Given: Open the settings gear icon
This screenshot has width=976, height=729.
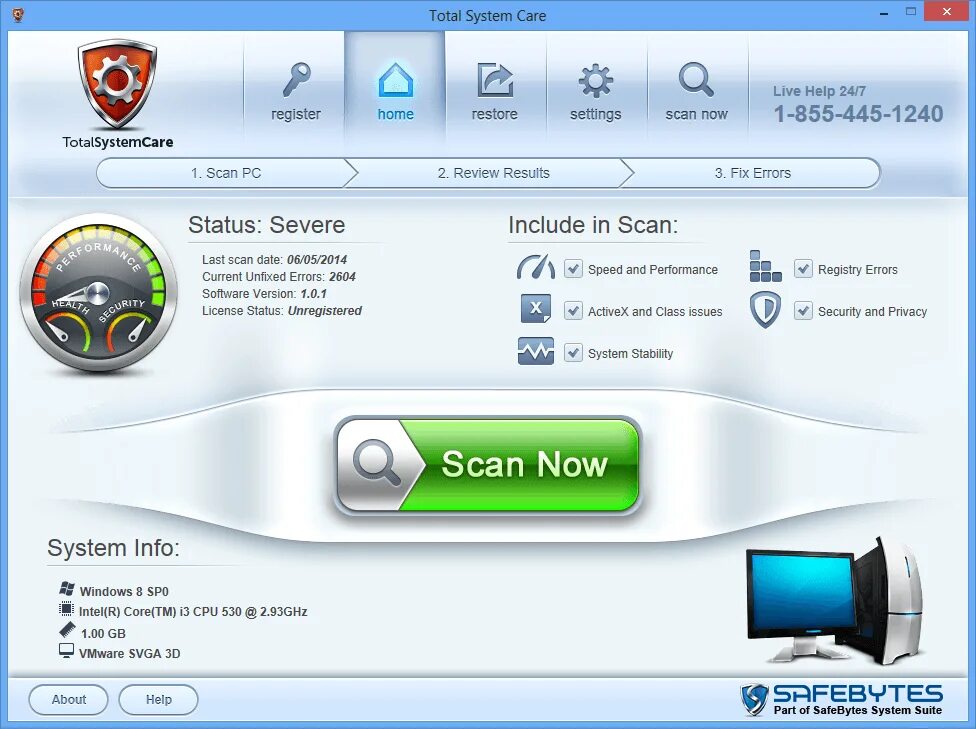Looking at the screenshot, I should (x=596, y=81).
